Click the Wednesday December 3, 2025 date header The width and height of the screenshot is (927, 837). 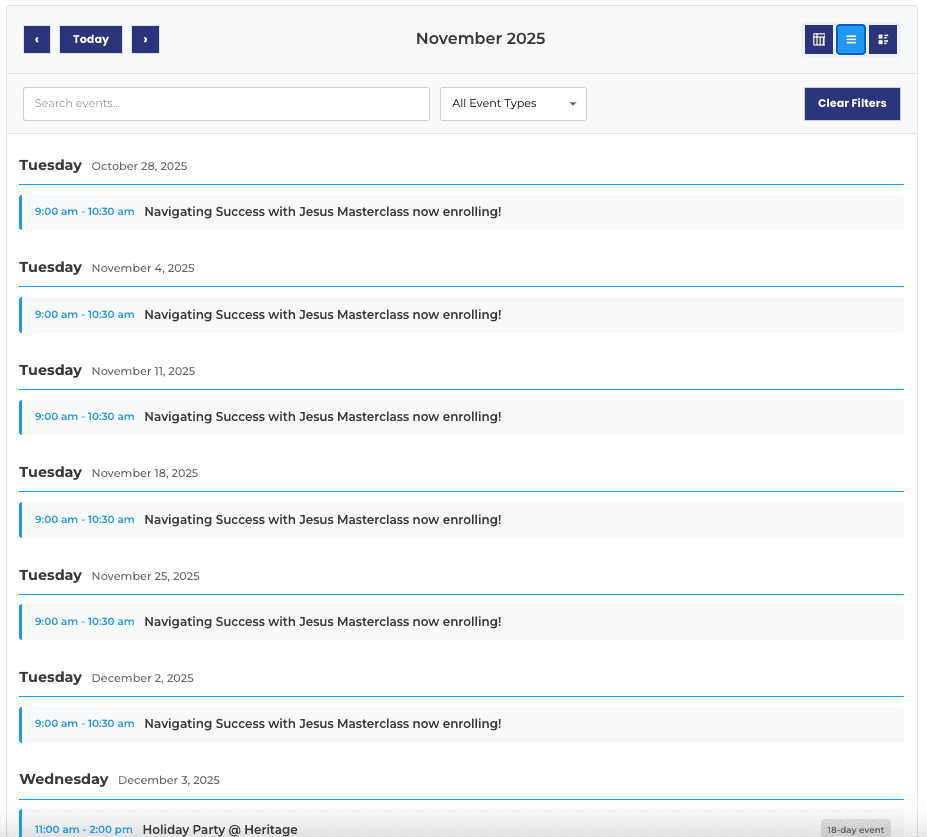(x=119, y=780)
